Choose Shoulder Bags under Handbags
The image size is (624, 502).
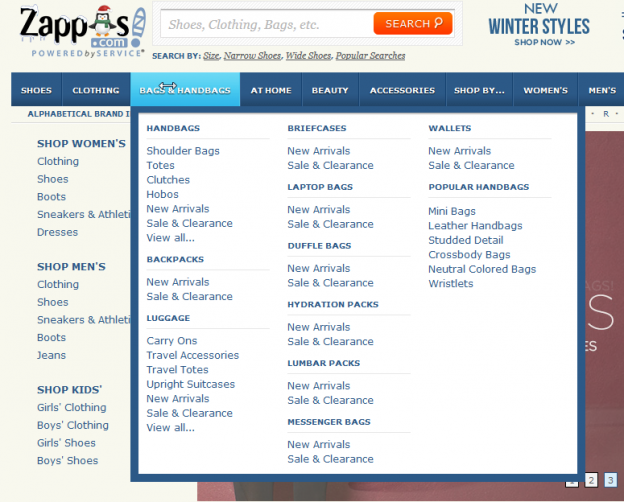pos(183,151)
